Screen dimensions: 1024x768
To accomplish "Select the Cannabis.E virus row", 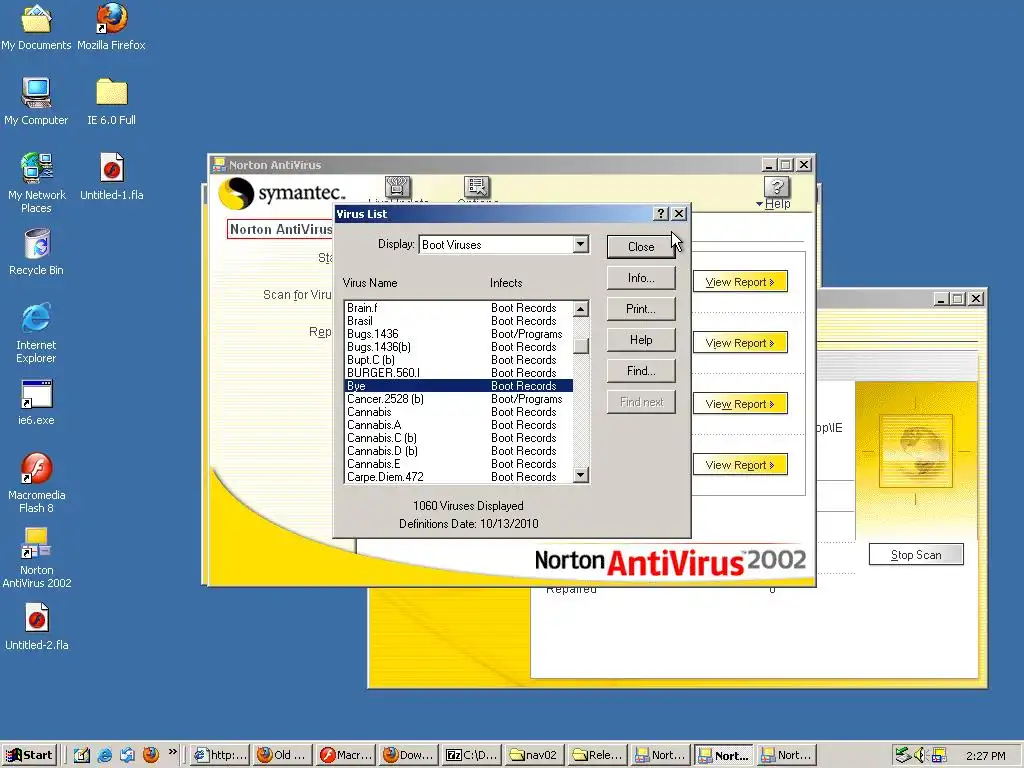I will click(458, 464).
